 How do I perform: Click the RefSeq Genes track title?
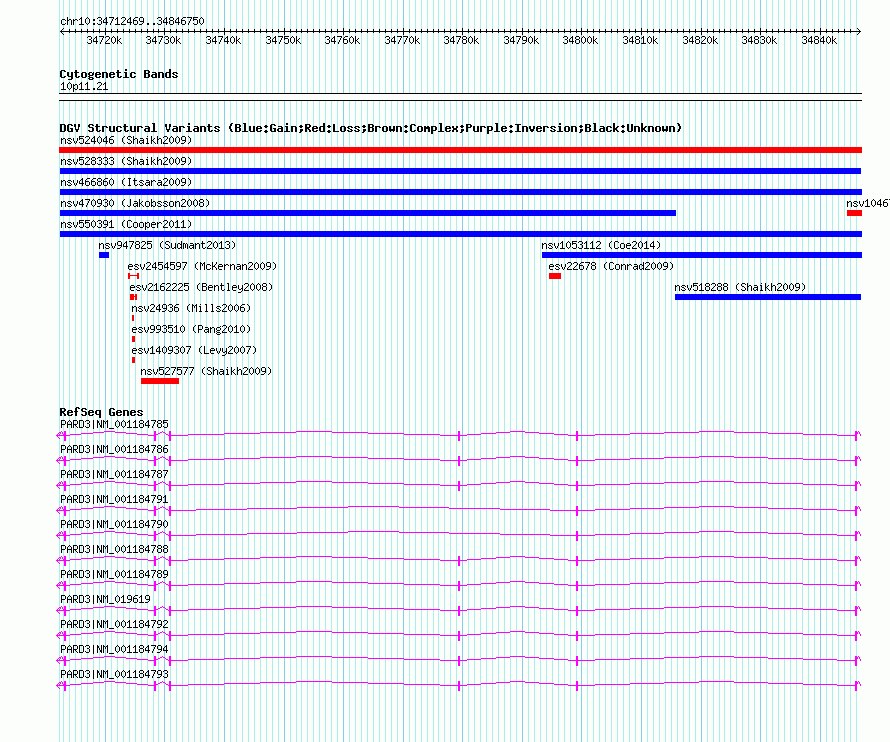tap(101, 412)
